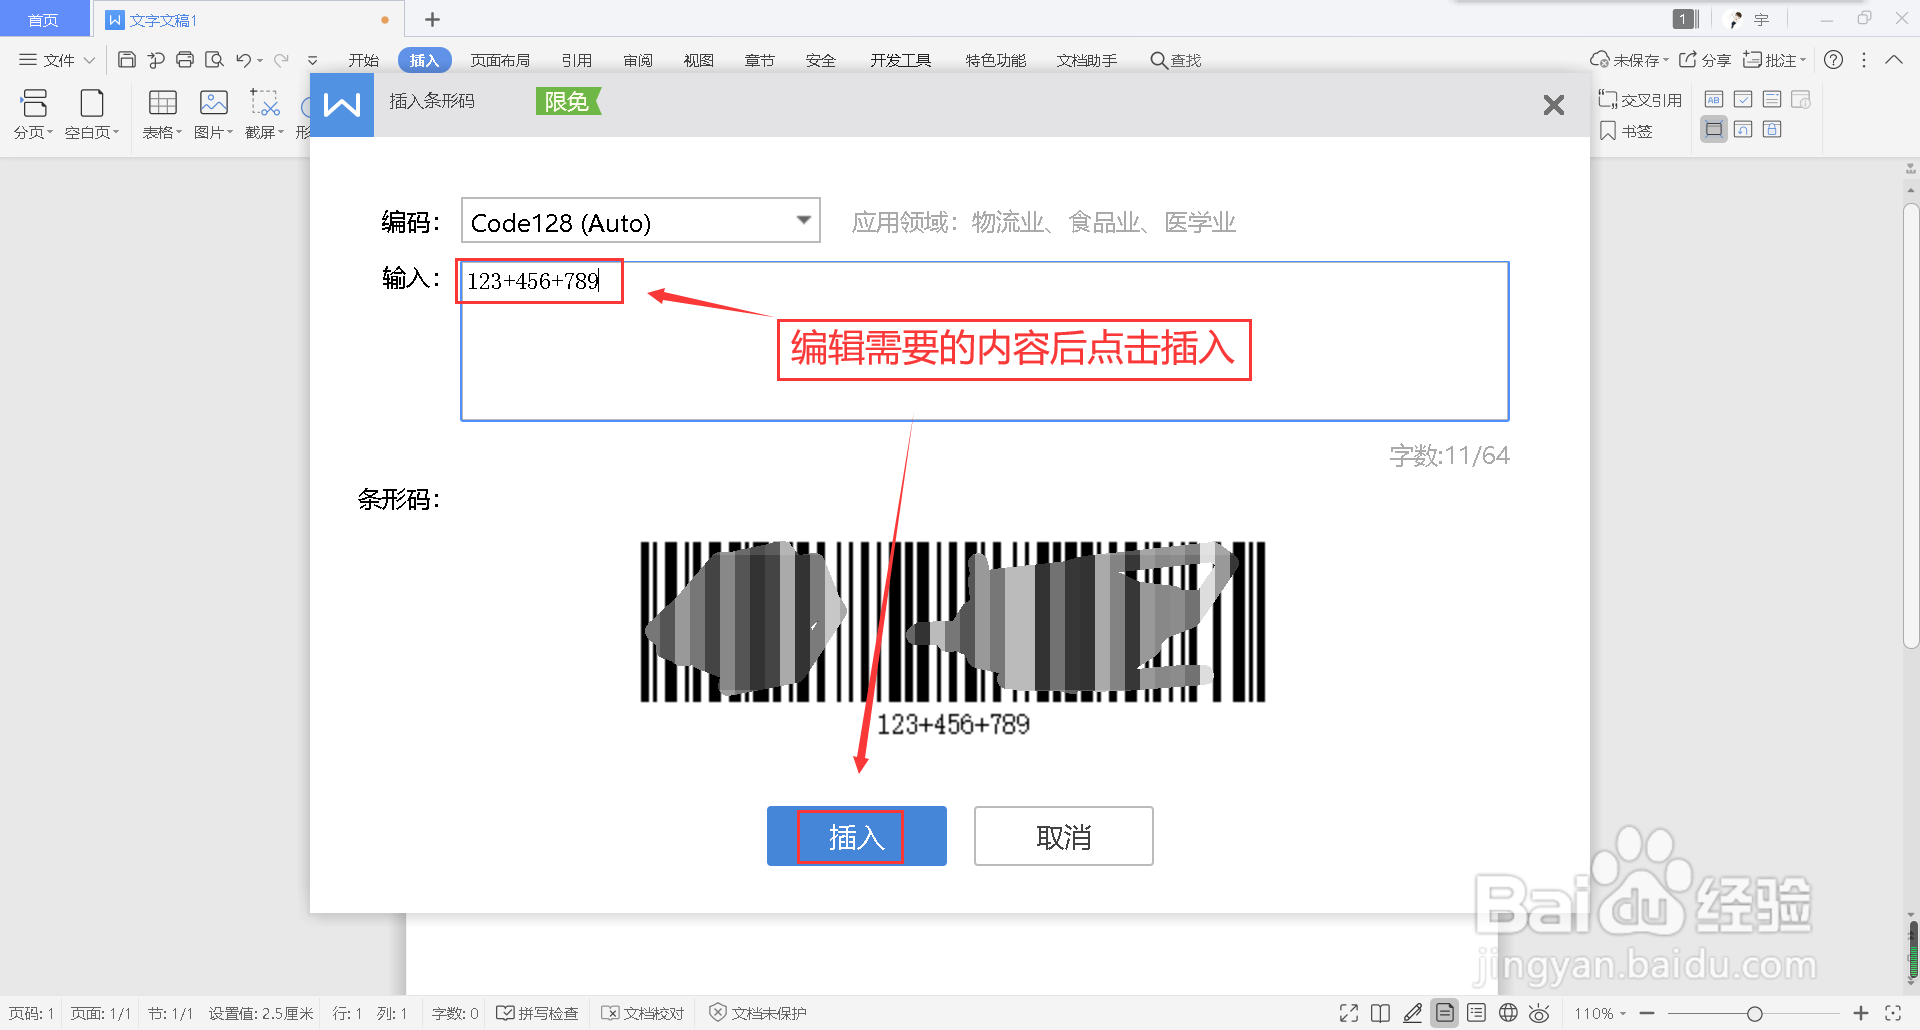1920x1030 pixels.
Task: Open the 文件 menu dropdown
Action: tap(57, 60)
